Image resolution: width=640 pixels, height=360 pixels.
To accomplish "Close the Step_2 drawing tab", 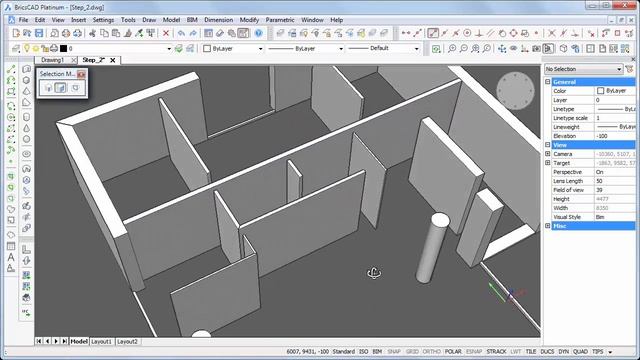I will point(113,60).
